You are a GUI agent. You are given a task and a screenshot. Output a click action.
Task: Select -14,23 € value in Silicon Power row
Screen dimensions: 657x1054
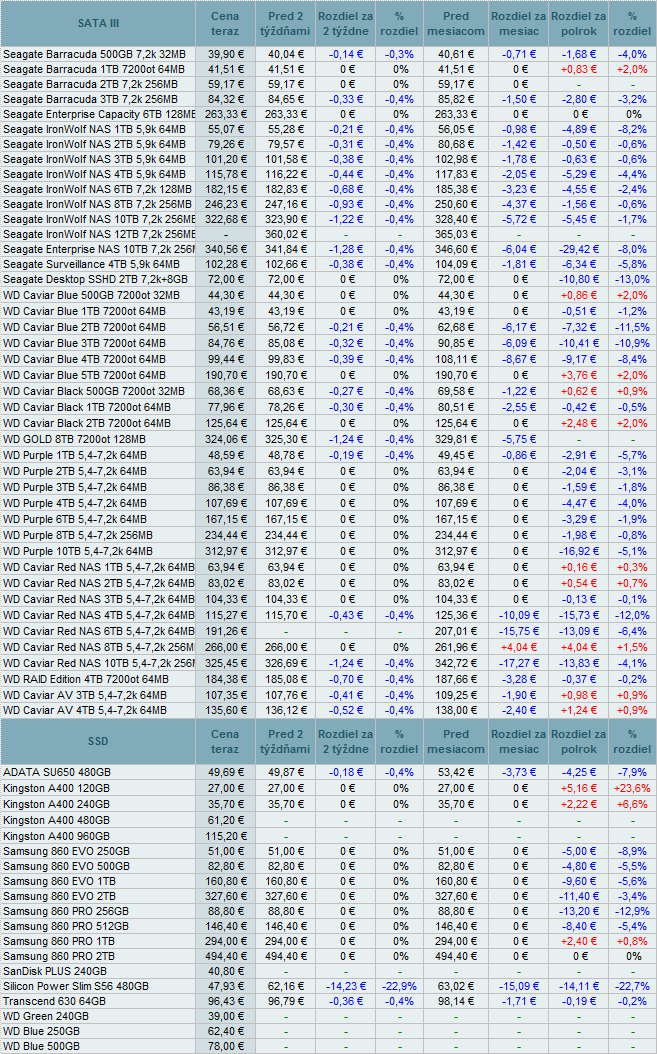(346, 987)
